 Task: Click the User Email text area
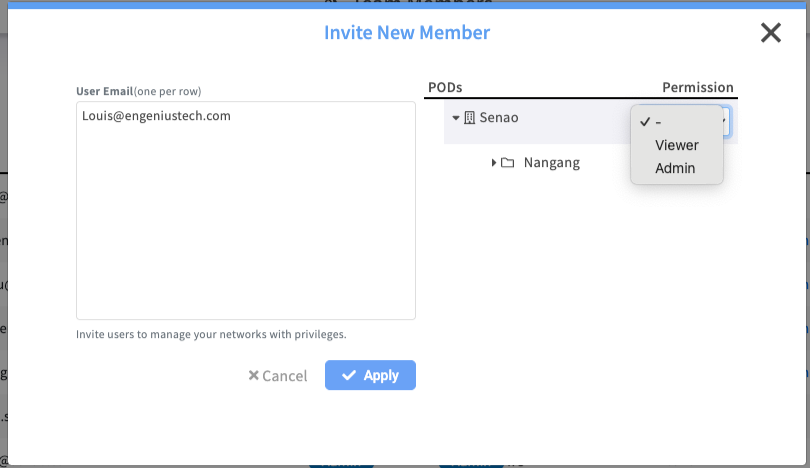coord(245,220)
